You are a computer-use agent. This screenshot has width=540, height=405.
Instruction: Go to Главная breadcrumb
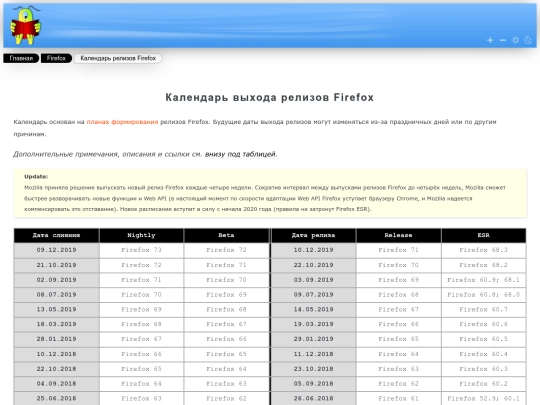click(x=21, y=58)
